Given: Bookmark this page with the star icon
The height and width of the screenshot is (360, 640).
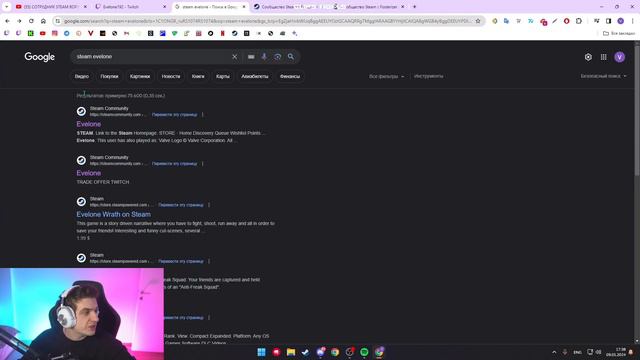Looking at the screenshot, I should tap(478, 21).
